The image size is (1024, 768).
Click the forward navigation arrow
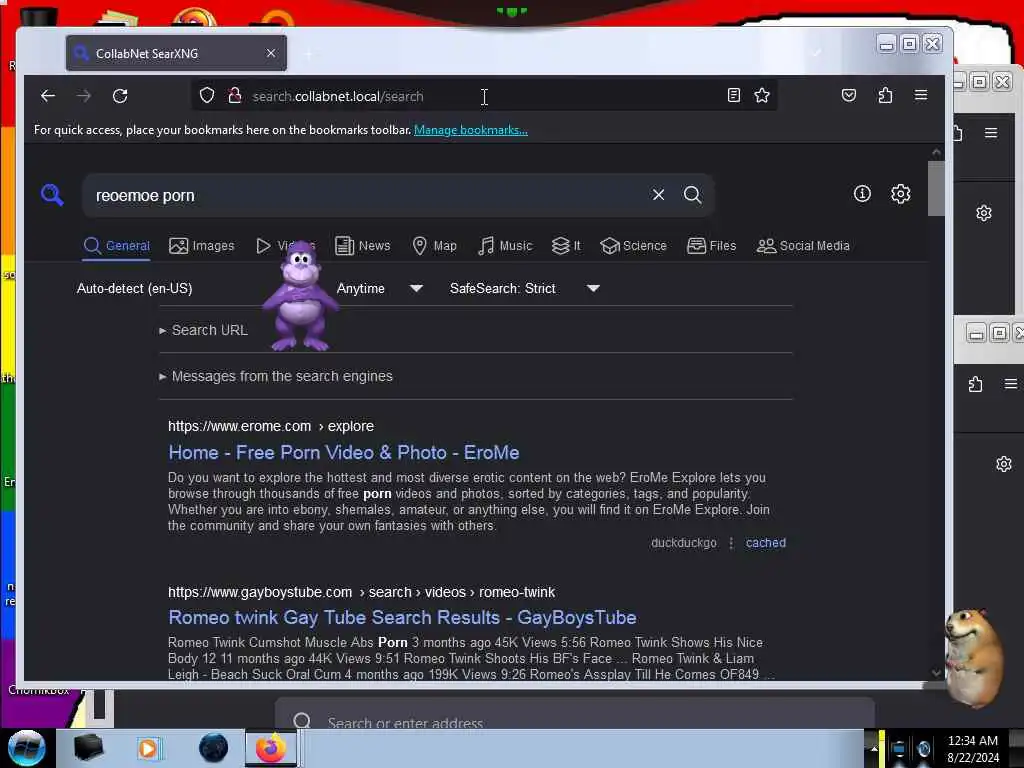[84, 96]
